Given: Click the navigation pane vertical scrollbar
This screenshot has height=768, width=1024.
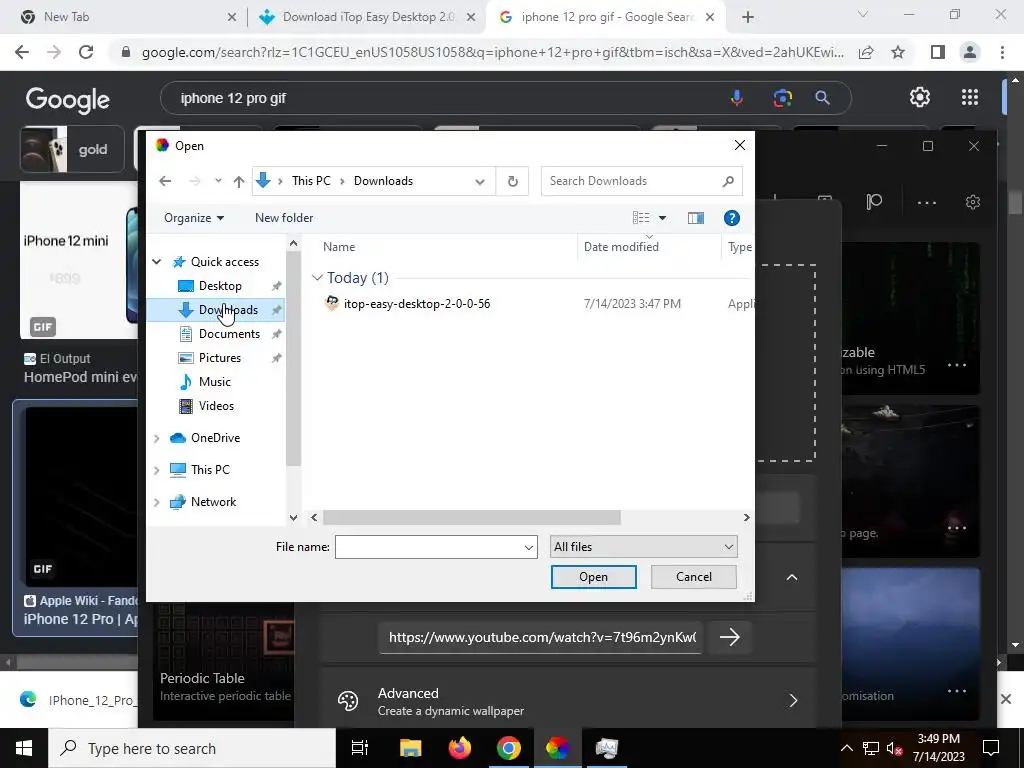Looking at the screenshot, I should [x=293, y=358].
